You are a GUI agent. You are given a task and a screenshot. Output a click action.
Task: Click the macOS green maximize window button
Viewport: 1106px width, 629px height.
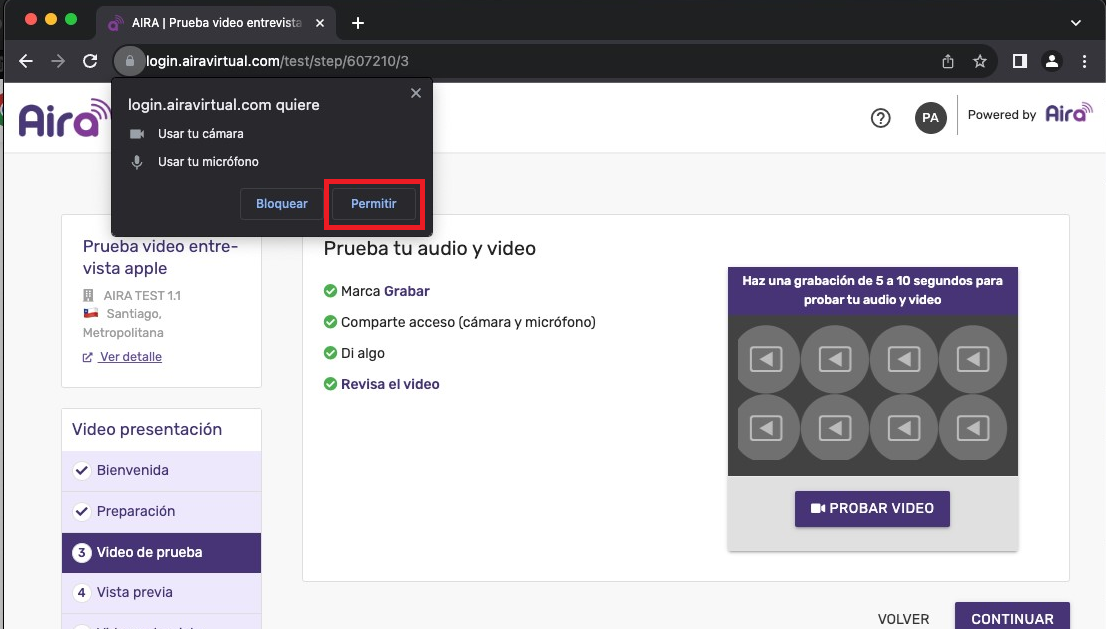(x=71, y=20)
